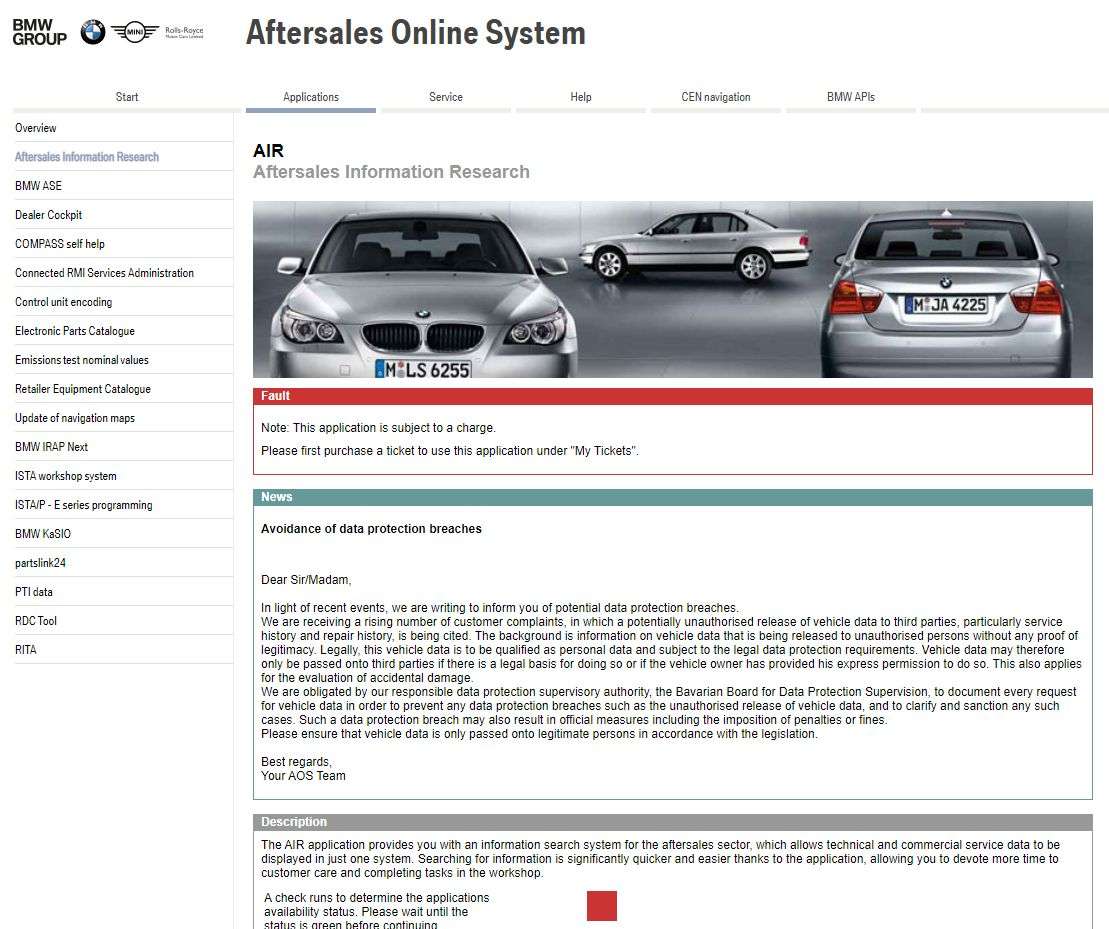Open the Start tab

point(127,97)
